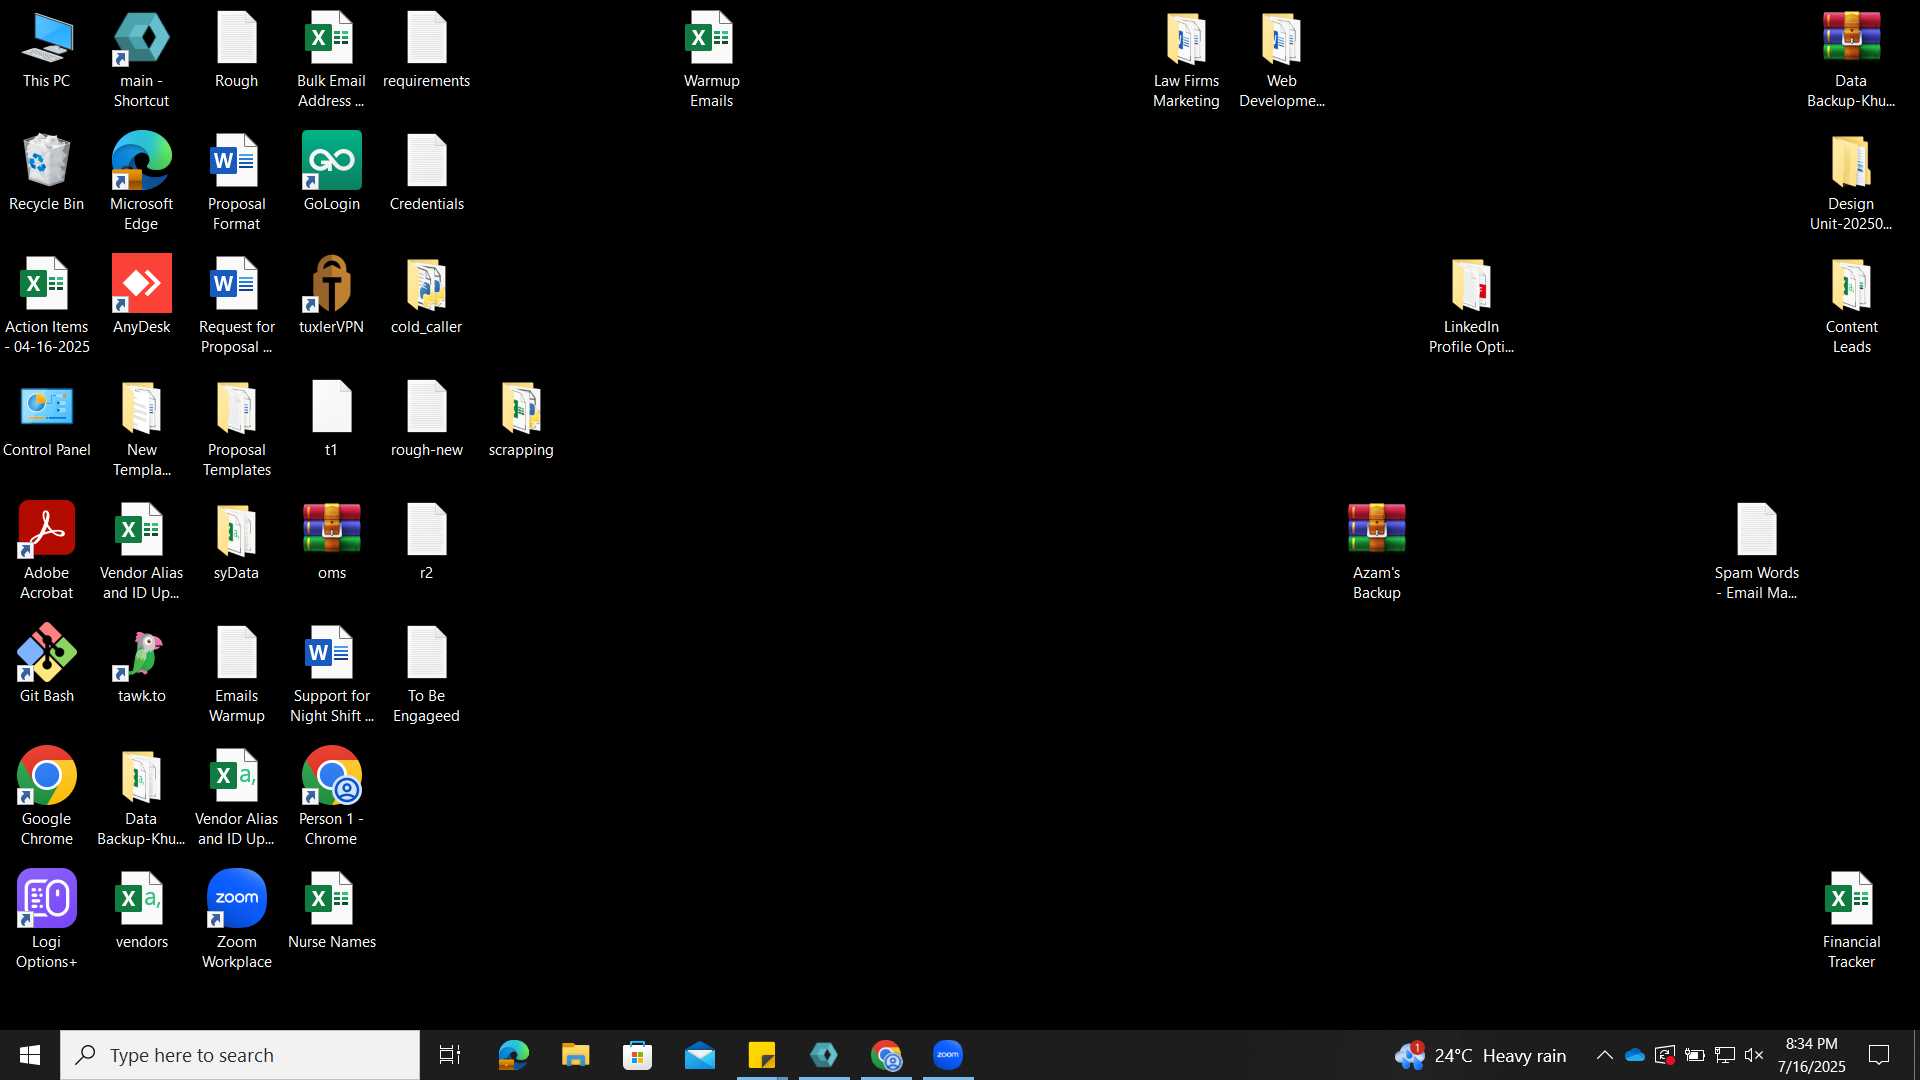Open the notification center
Image resolution: width=1920 pixels, height=1080 pixels.
coord(1879,1055)
